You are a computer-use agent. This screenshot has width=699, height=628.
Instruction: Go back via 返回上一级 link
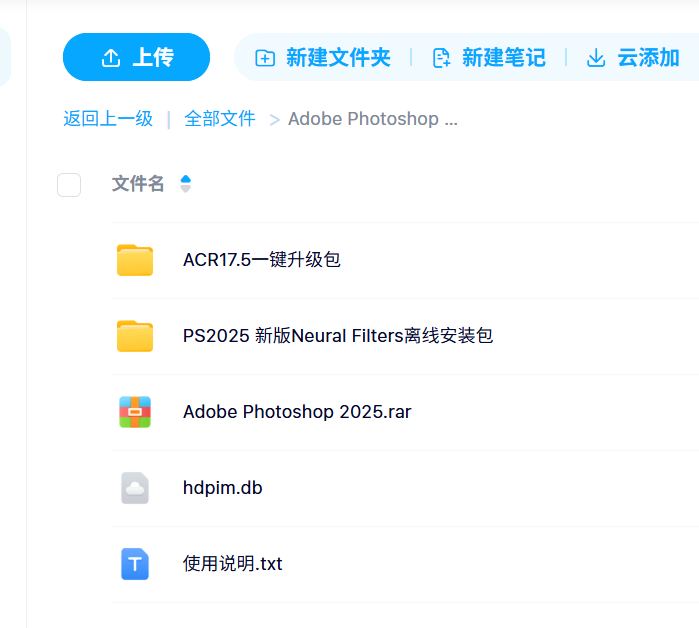(108, 119)
